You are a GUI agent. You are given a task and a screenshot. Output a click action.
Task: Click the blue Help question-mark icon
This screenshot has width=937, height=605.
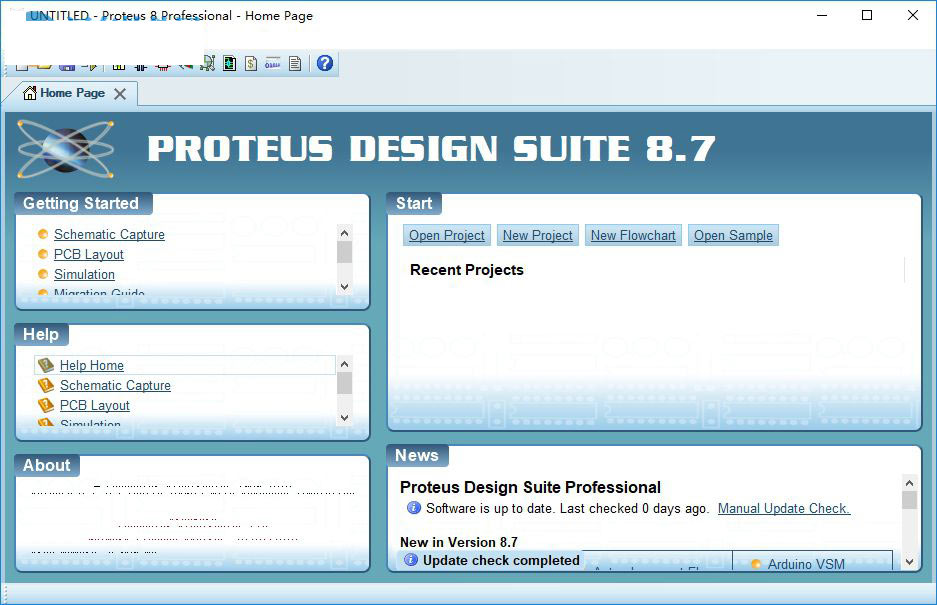tap(324, 63)
